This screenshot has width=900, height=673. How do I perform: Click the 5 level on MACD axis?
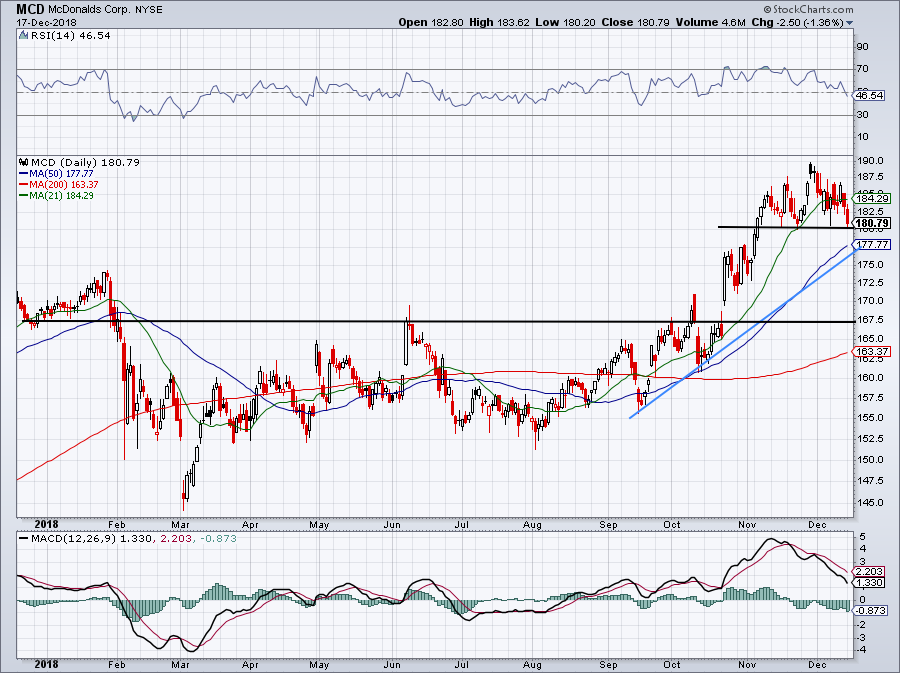[863, 537]
